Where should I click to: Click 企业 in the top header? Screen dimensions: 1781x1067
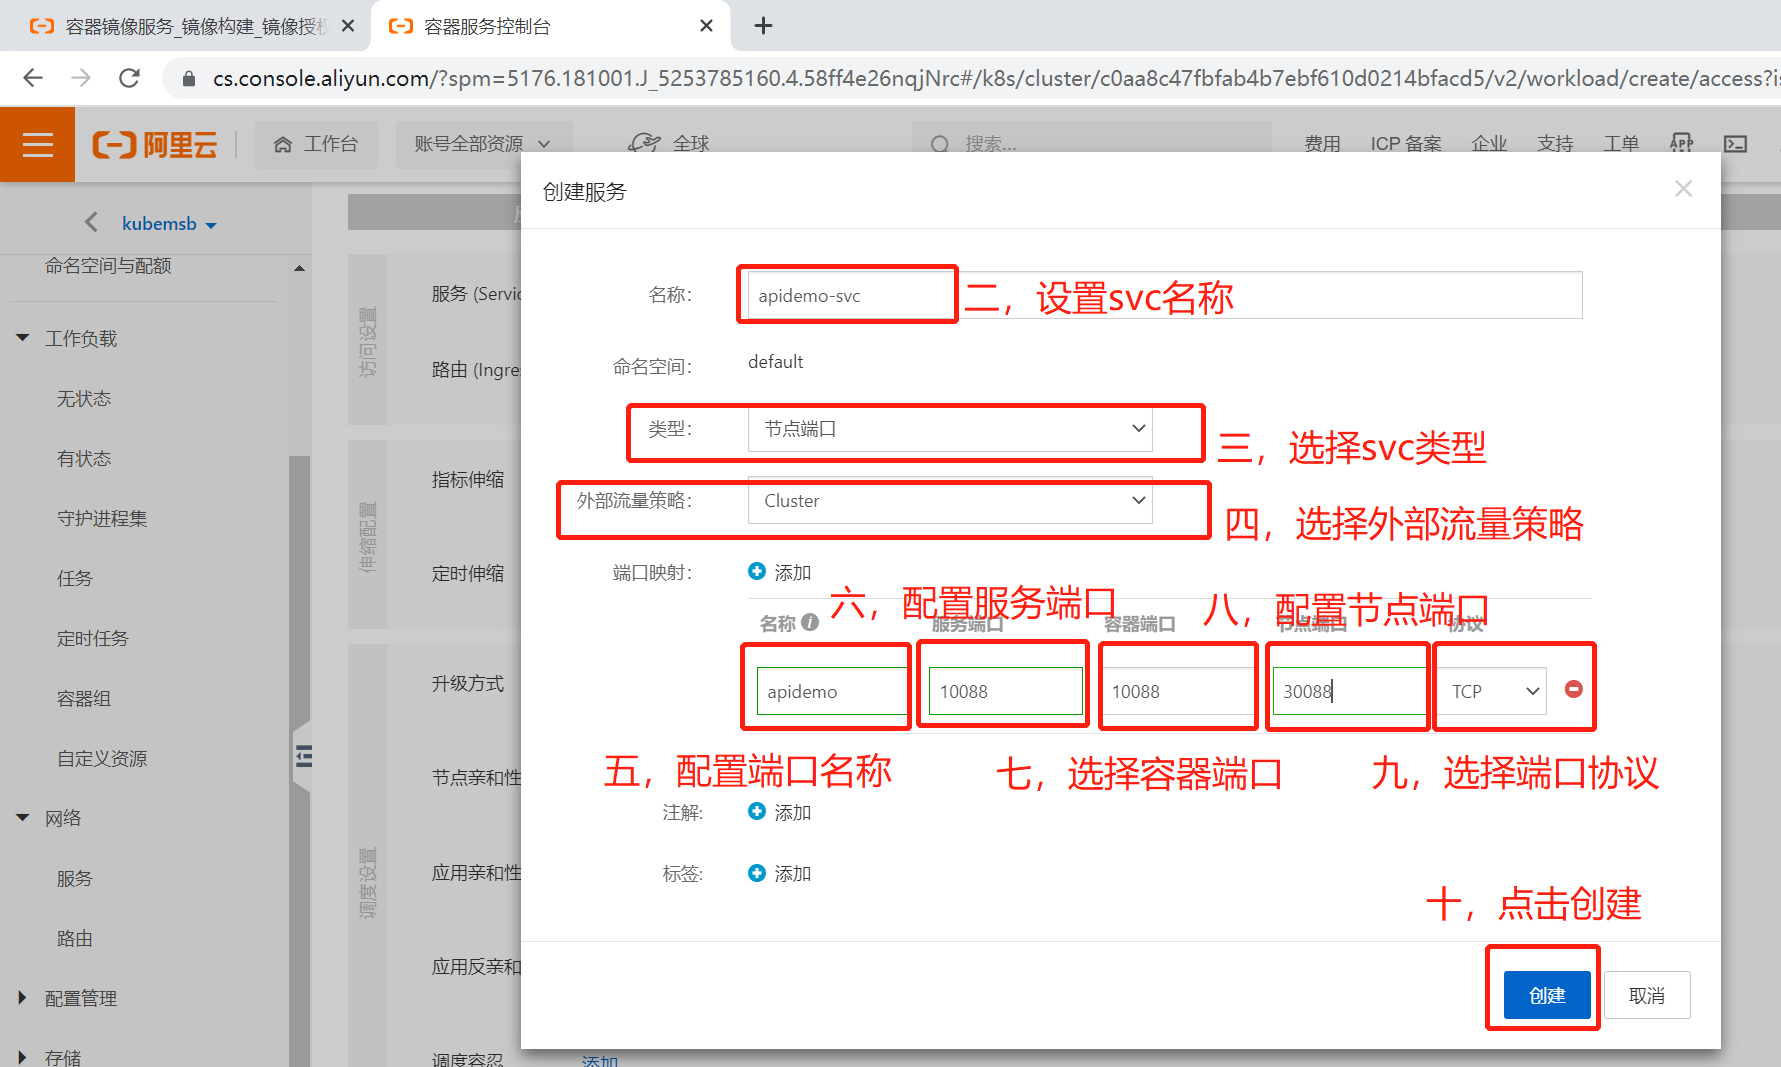[1489, 144]
